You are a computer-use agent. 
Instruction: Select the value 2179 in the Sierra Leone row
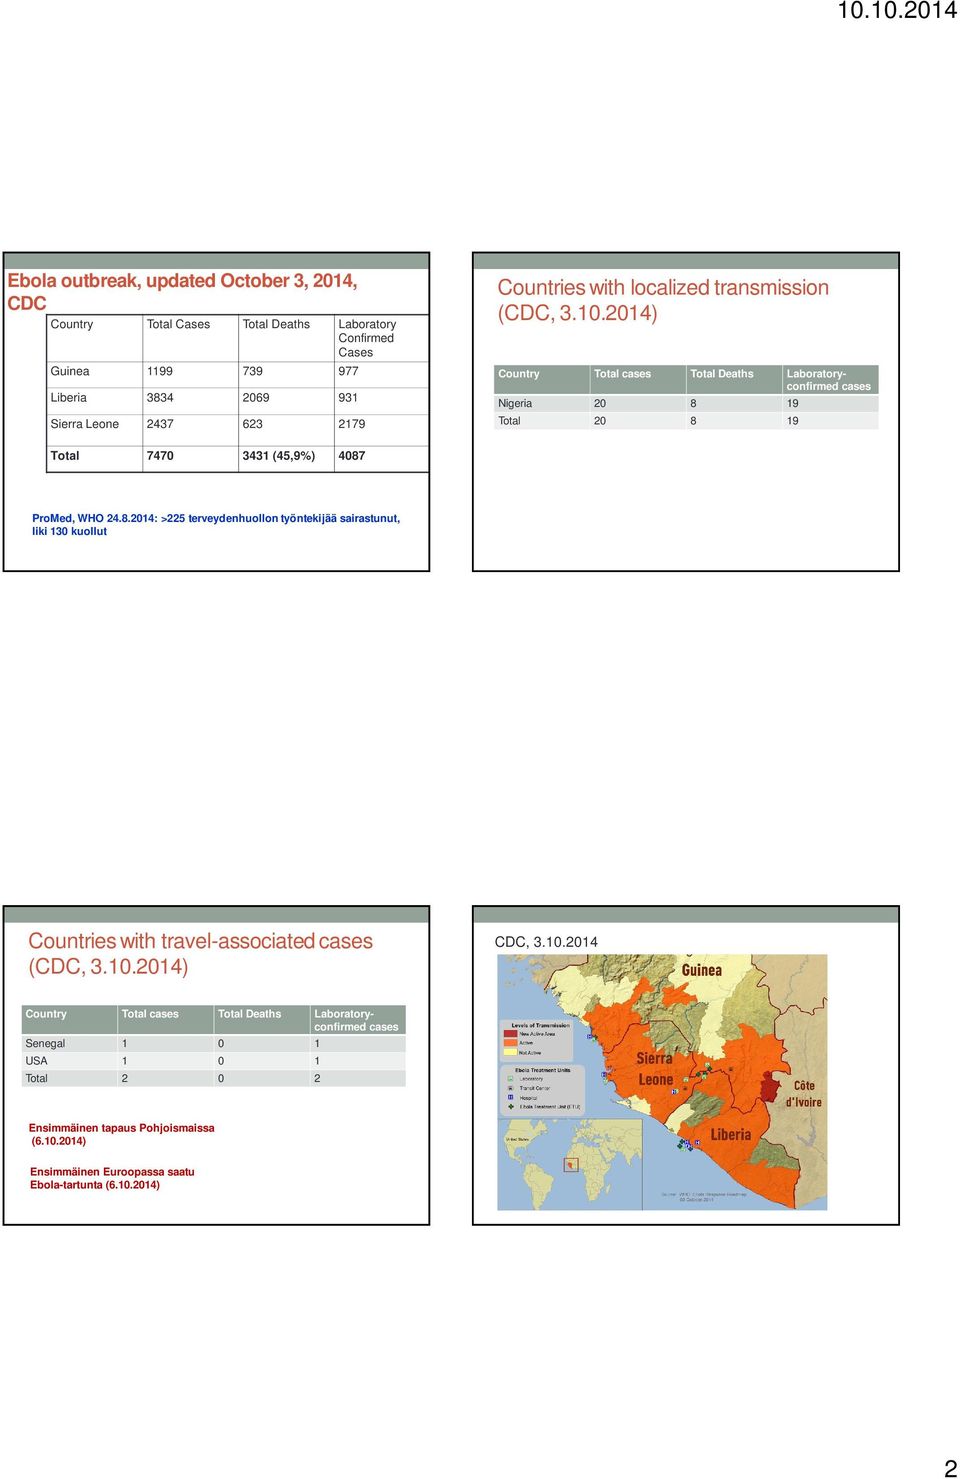352,424
